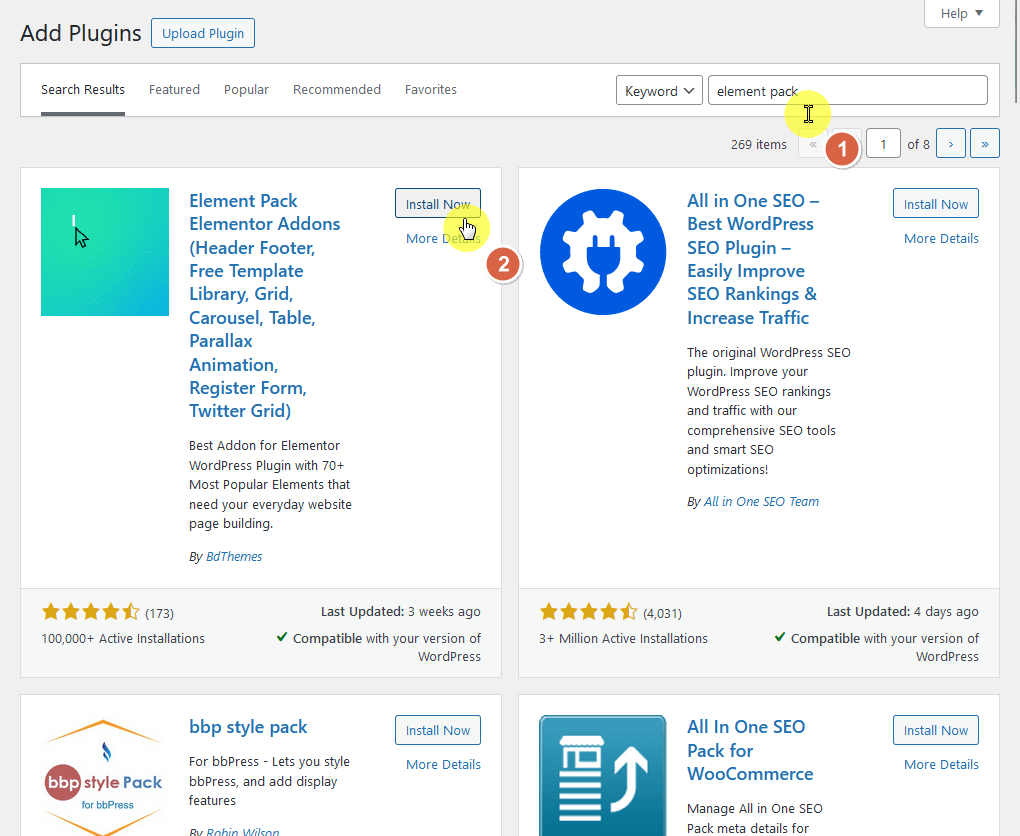Viewport: 1020px width, 836px height.
Task: Open the Keyword search type dropdown
Action: click(x=659, y=90)
